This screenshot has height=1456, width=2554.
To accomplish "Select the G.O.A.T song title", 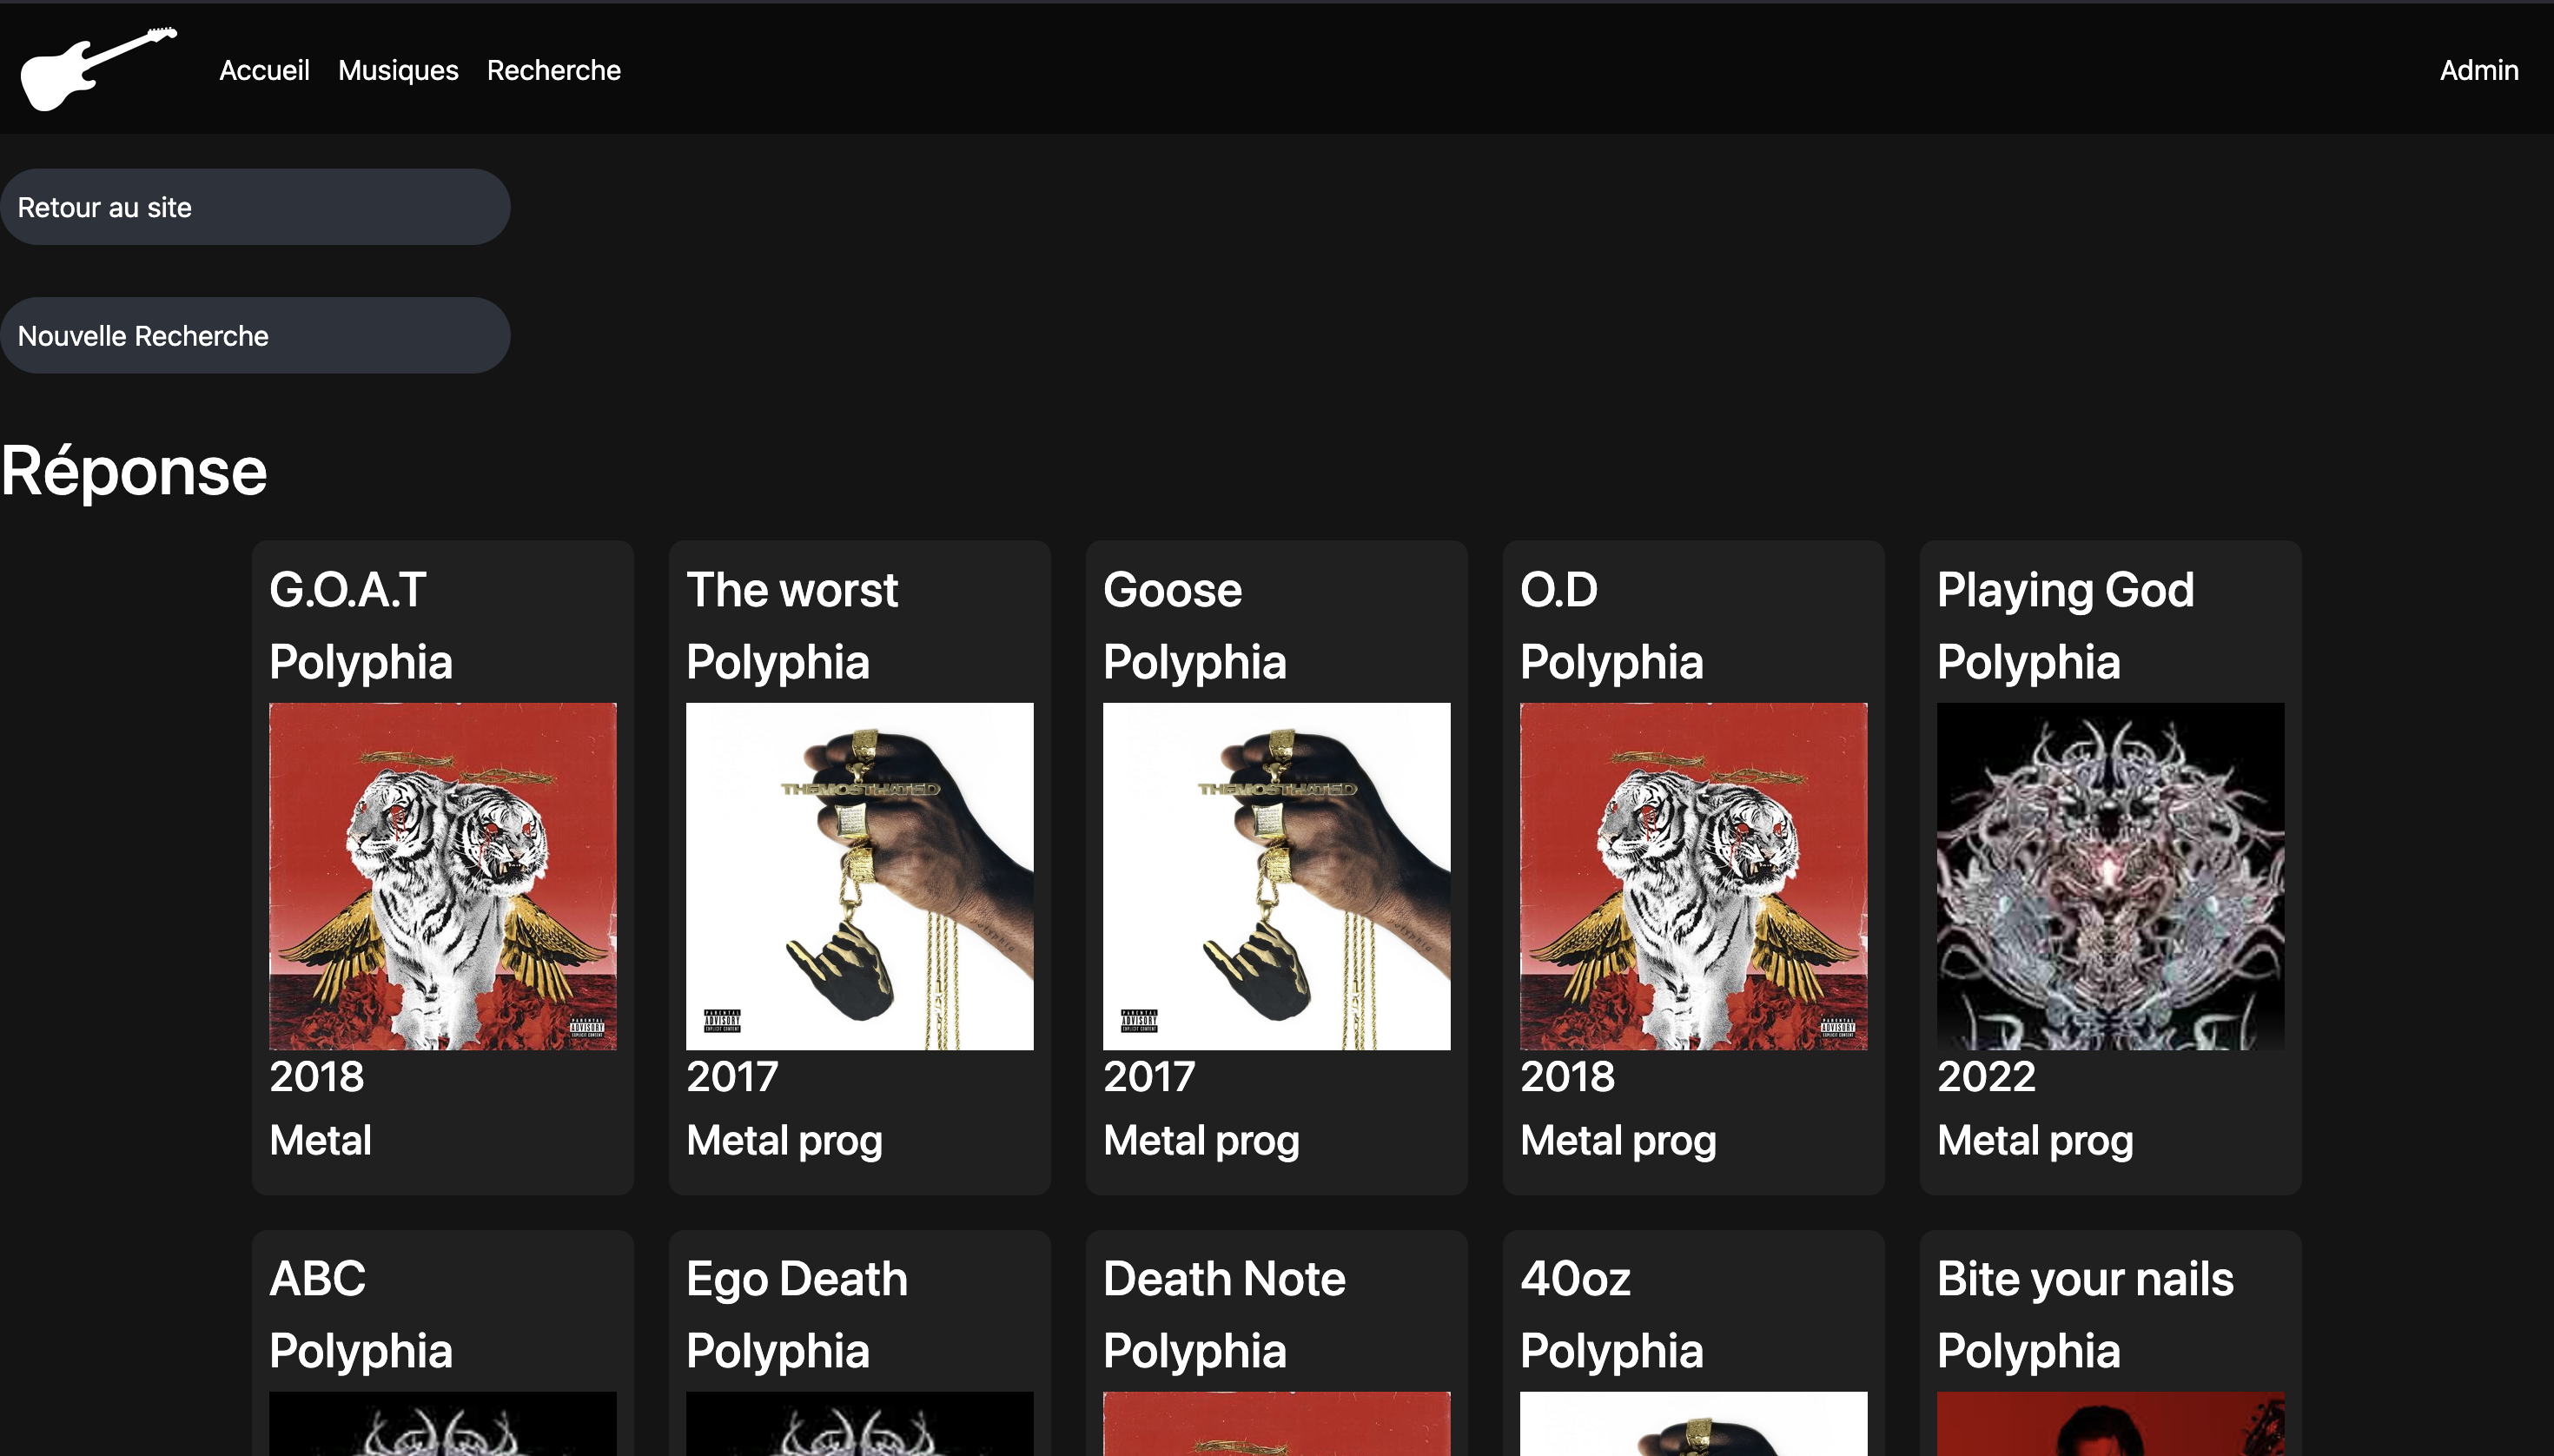I will 348,590.
